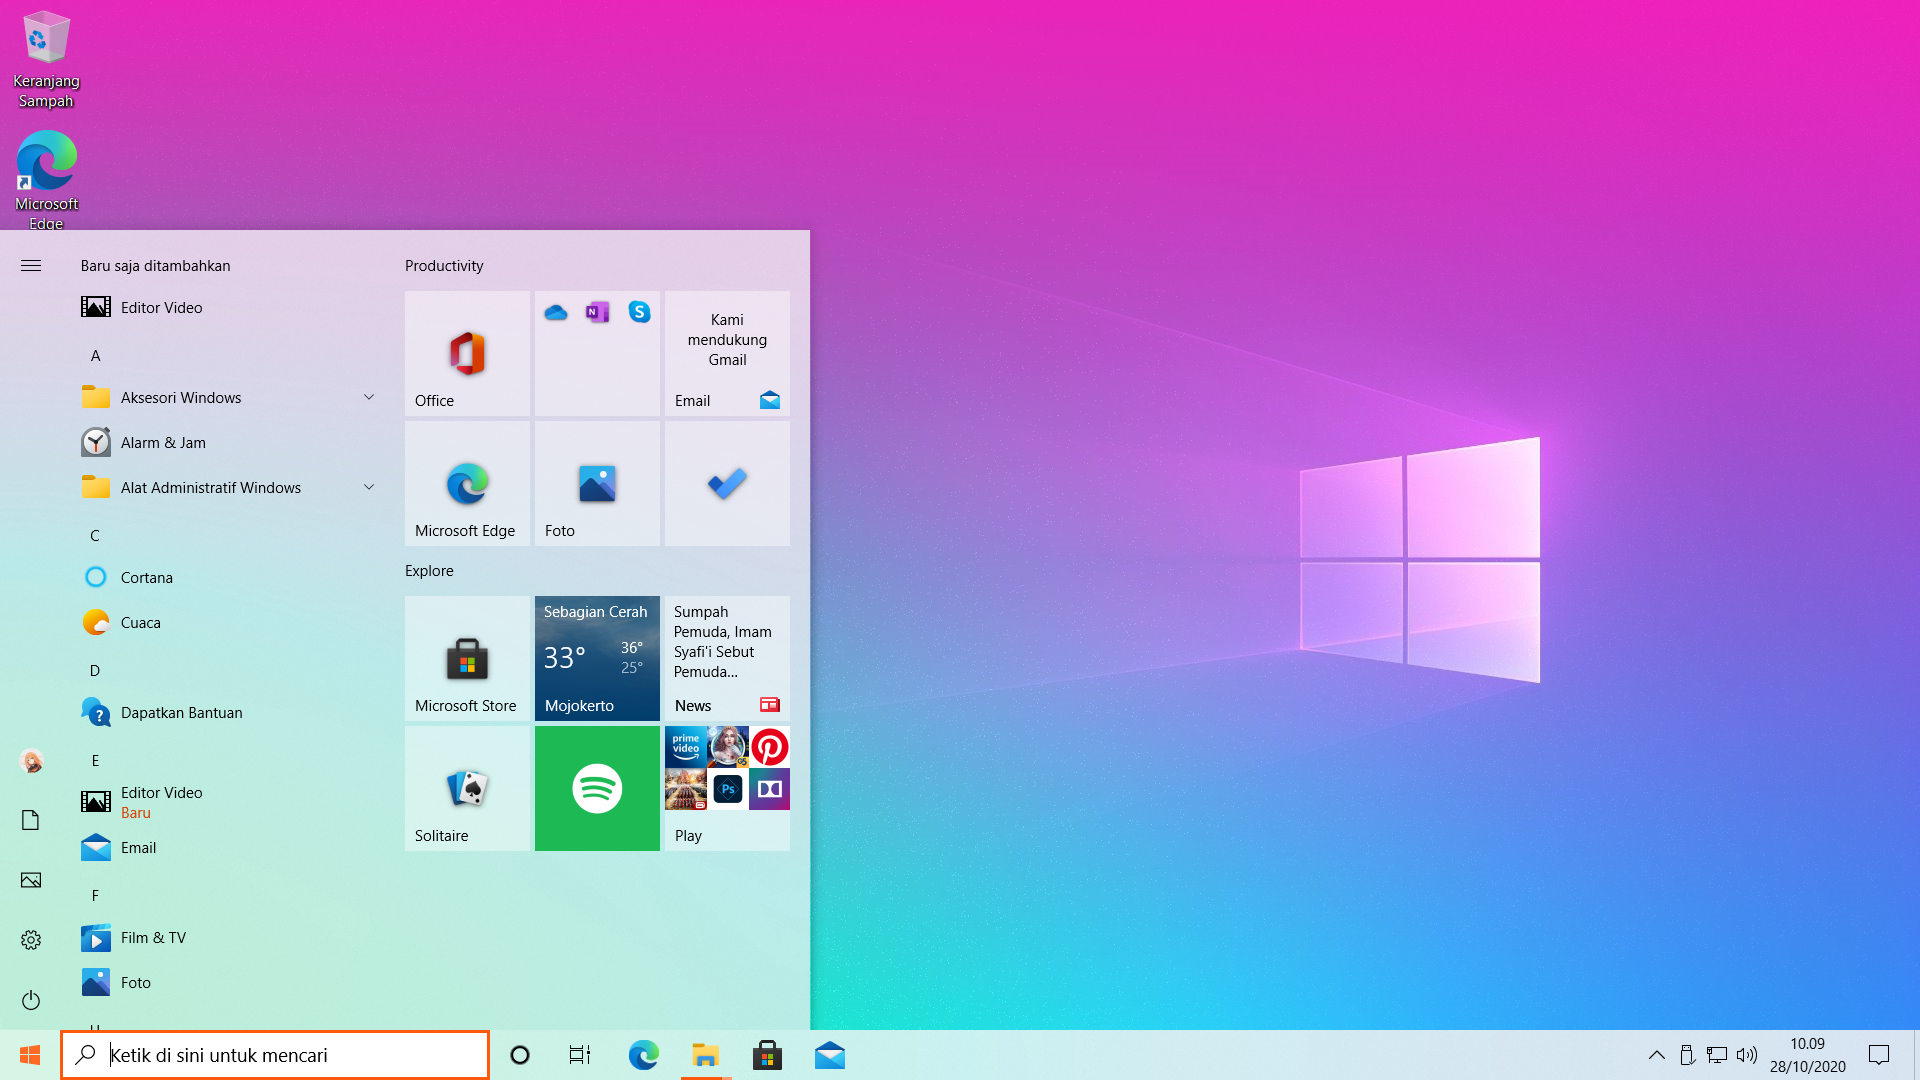Click the volume icon in the system tray
The width and height of the screenshot is (1920, 1080).
1746,1055
